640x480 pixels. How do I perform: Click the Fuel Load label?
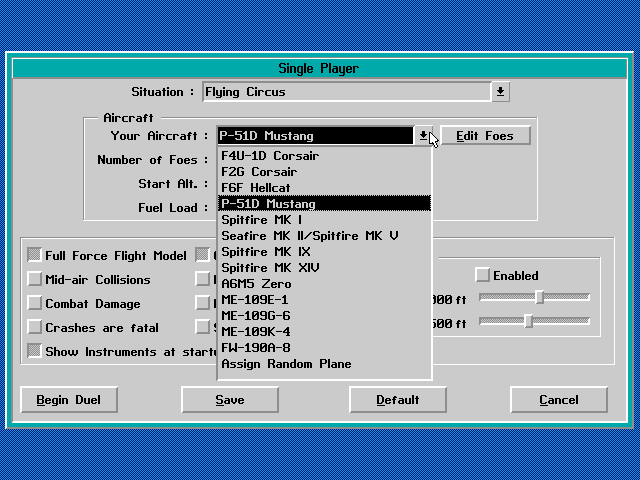pyautogui.click(x=173, y=208)
